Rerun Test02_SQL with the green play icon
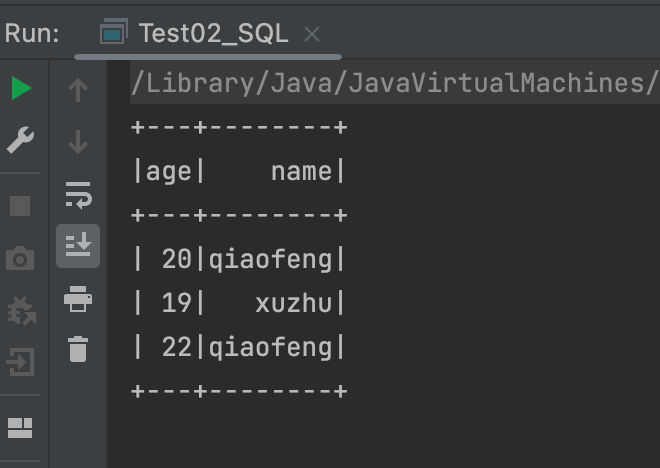660x468 pixels. [x=21, y=89]
